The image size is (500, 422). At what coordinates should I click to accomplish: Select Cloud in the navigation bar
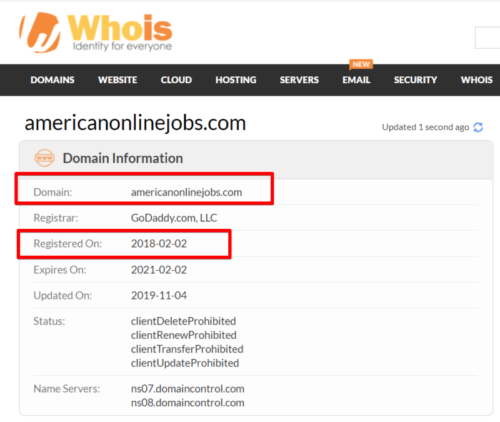pos(176,80)
